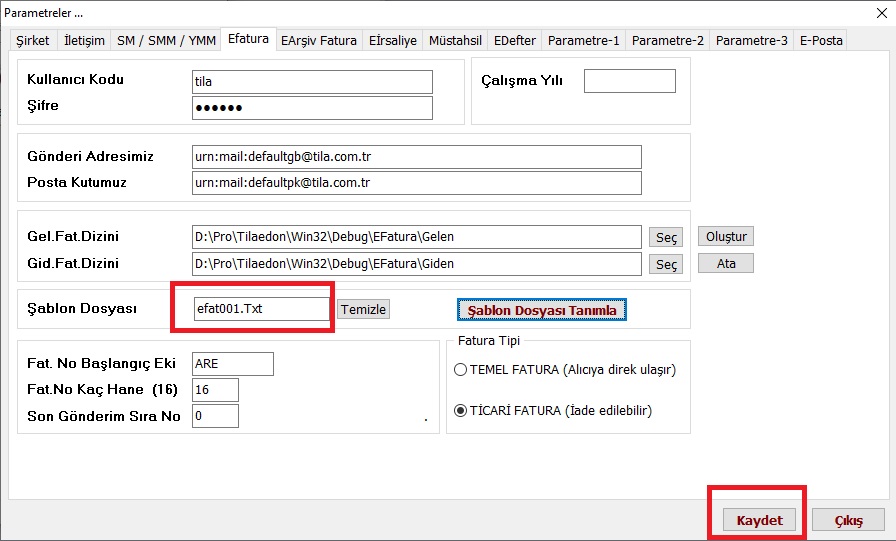Go to the EDefter tab
Screen dimensions: 896x541
coord(515,41)
